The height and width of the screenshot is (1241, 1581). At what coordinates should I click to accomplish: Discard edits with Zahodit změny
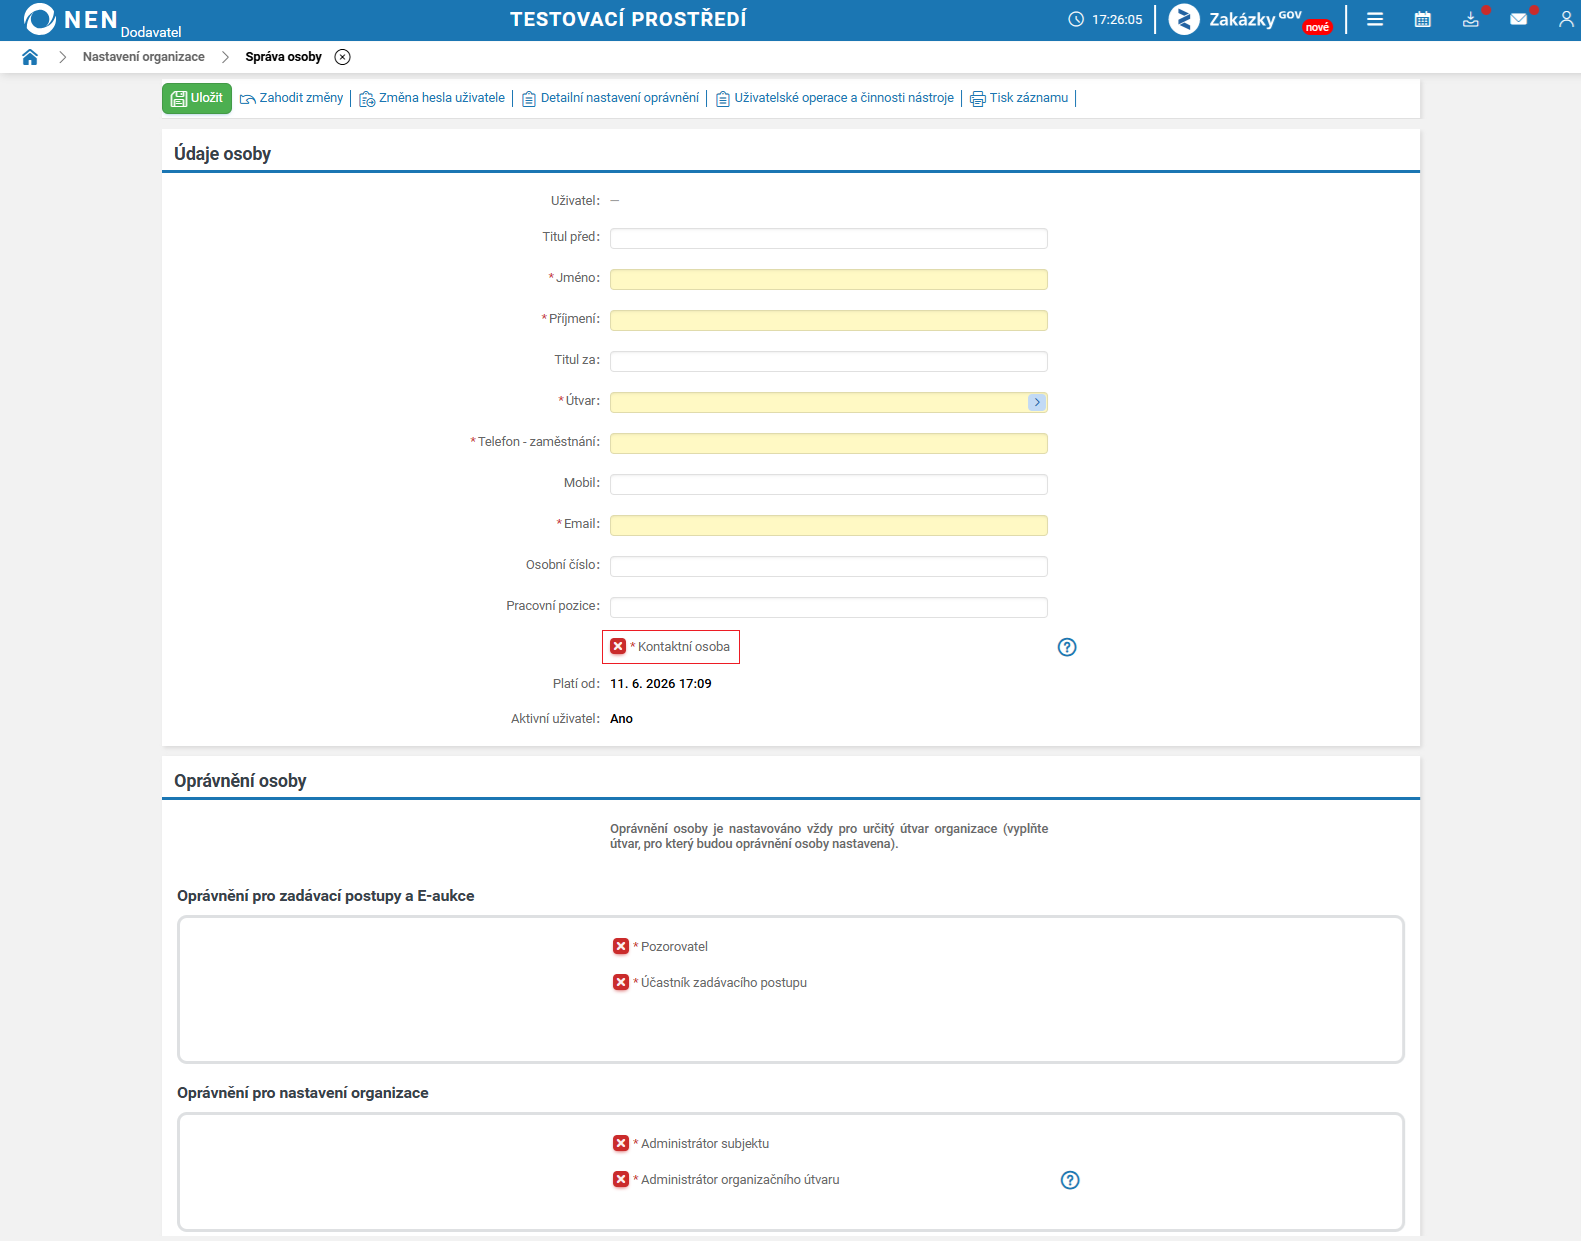pos(291,98)
